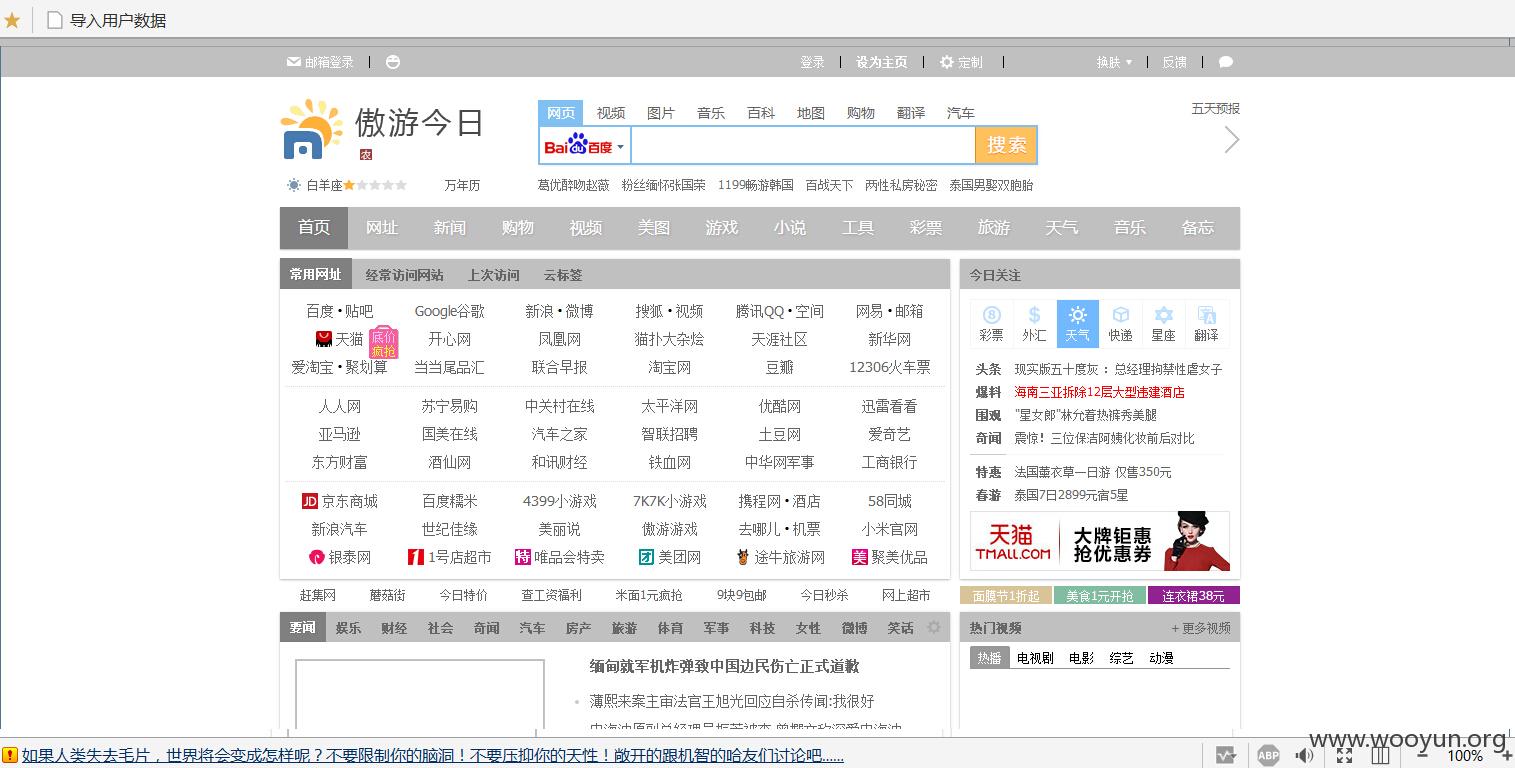Select the 图片 search category tab

pos(661,113)
